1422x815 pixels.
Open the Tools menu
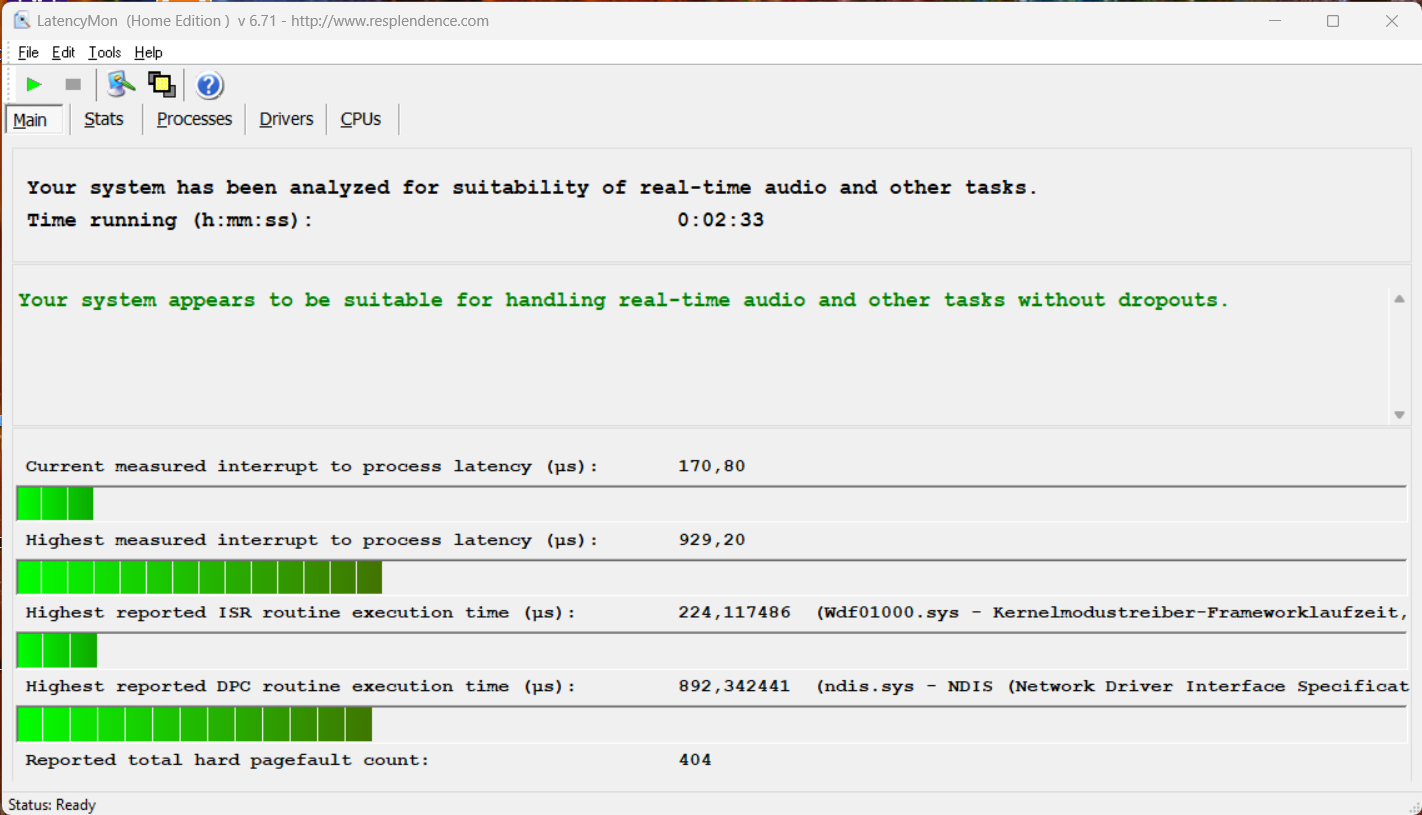tap(104, 53)
